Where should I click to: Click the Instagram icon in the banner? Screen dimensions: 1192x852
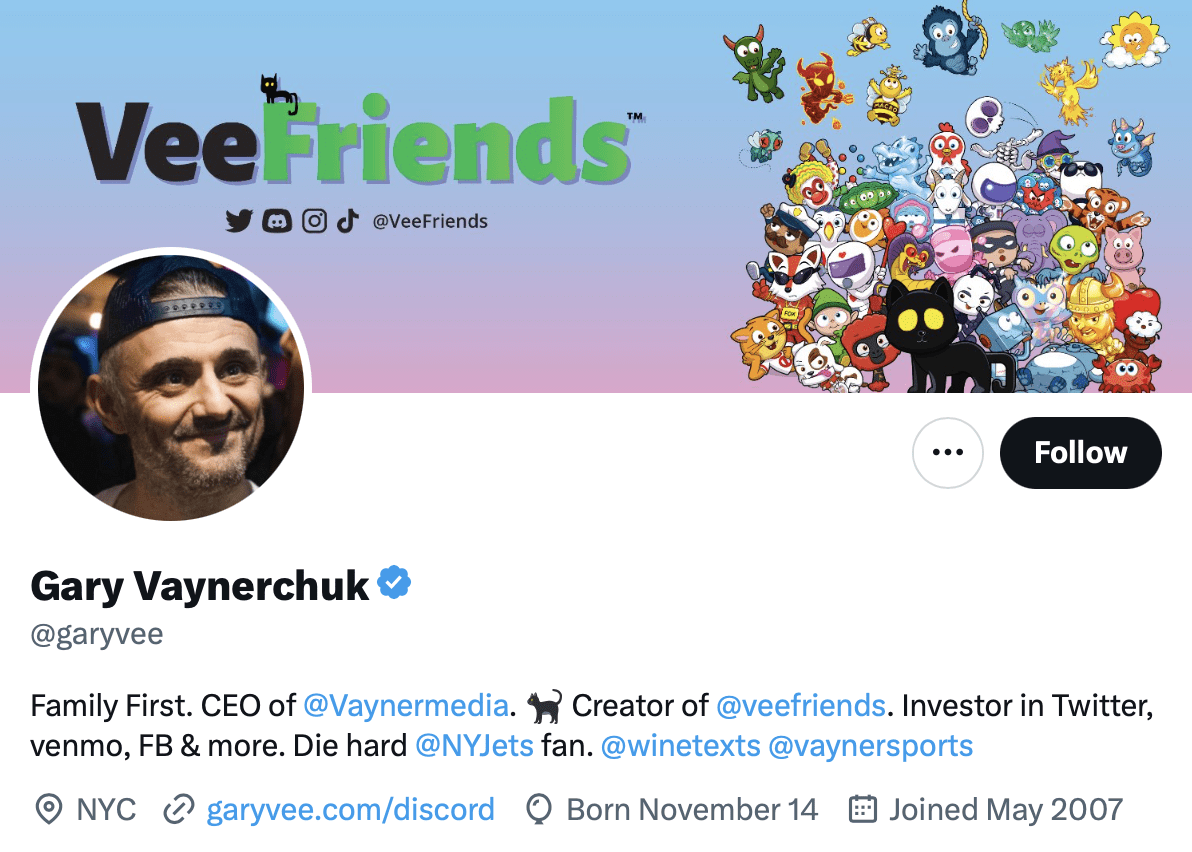pyautogui.click(x=314, y=221)
